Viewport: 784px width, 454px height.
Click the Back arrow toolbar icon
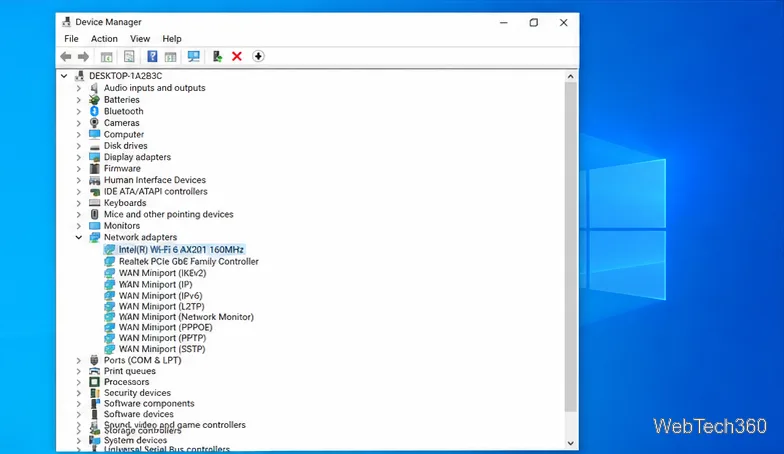tap(66, 56)
